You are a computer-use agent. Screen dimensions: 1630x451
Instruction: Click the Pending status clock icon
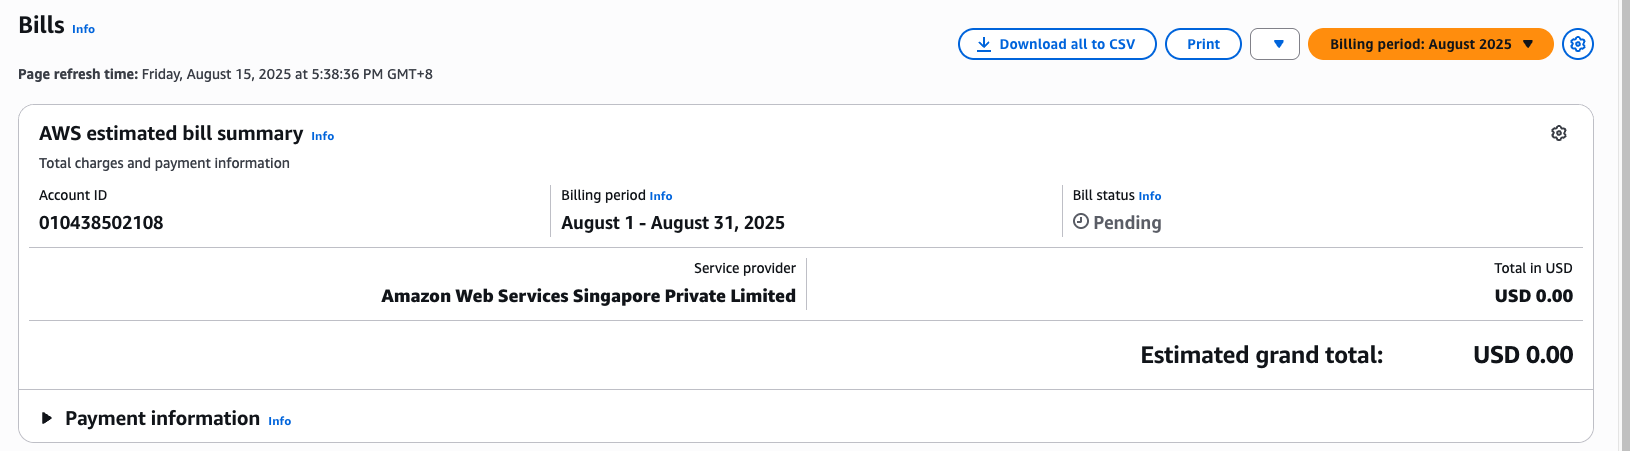tap(1080, 222)
